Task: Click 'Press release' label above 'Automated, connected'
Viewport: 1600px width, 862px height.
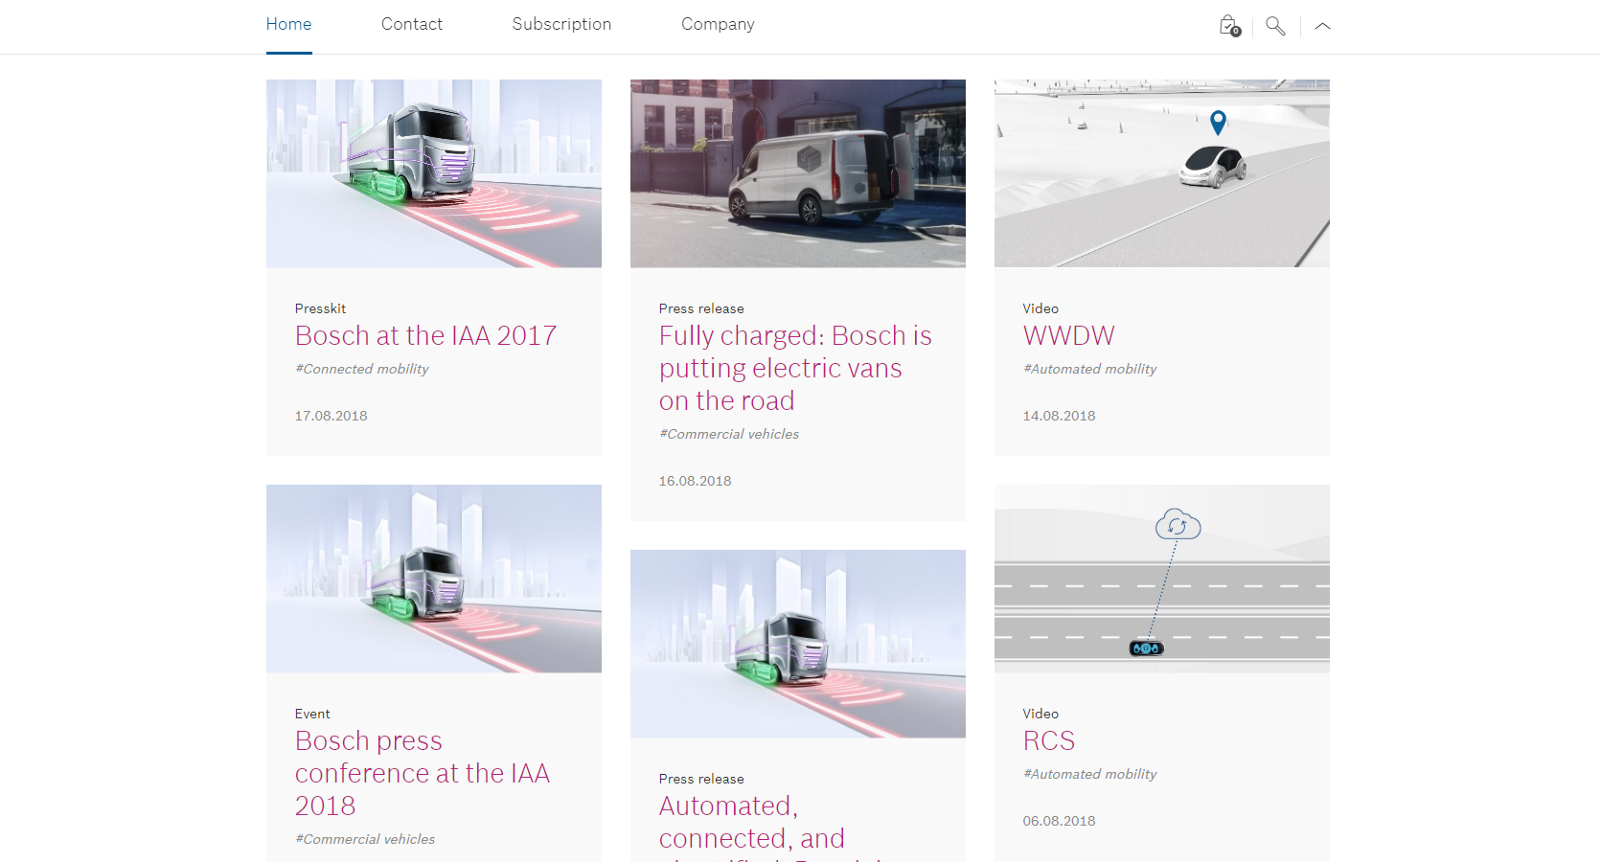Action: point(701,779)
